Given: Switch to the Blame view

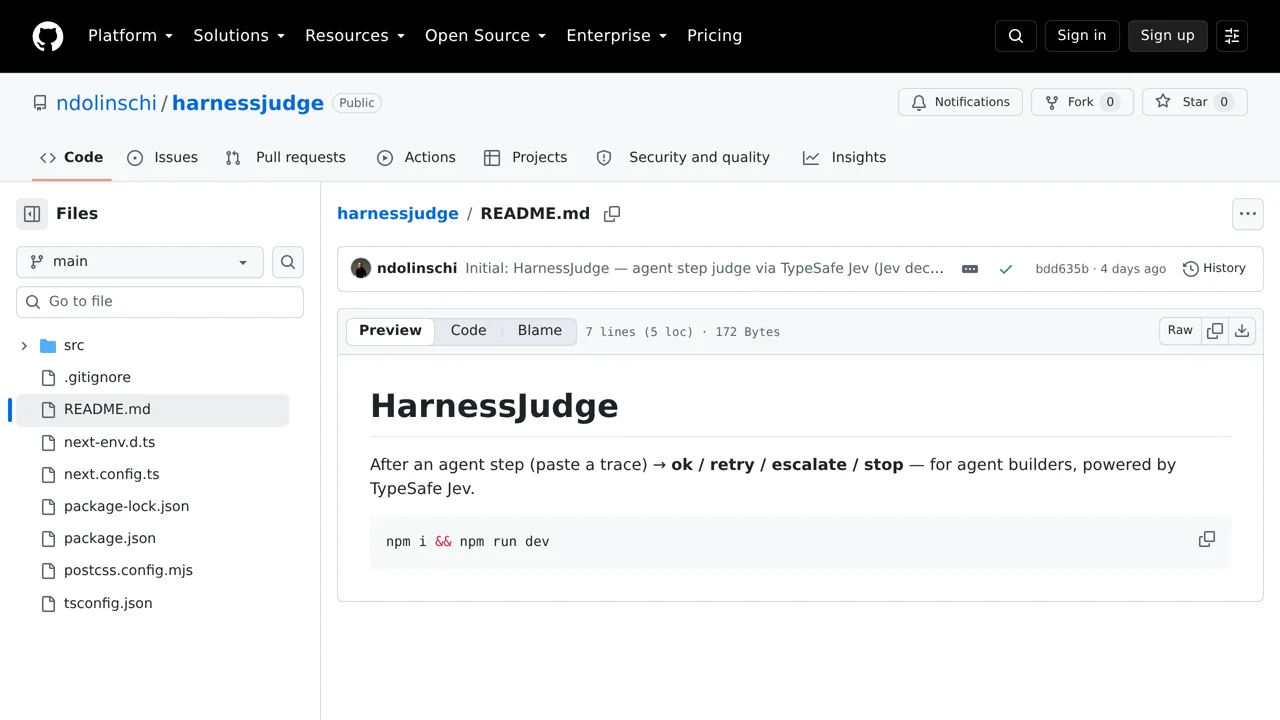Looking at the screenshot, I should [x=540, y=331].
